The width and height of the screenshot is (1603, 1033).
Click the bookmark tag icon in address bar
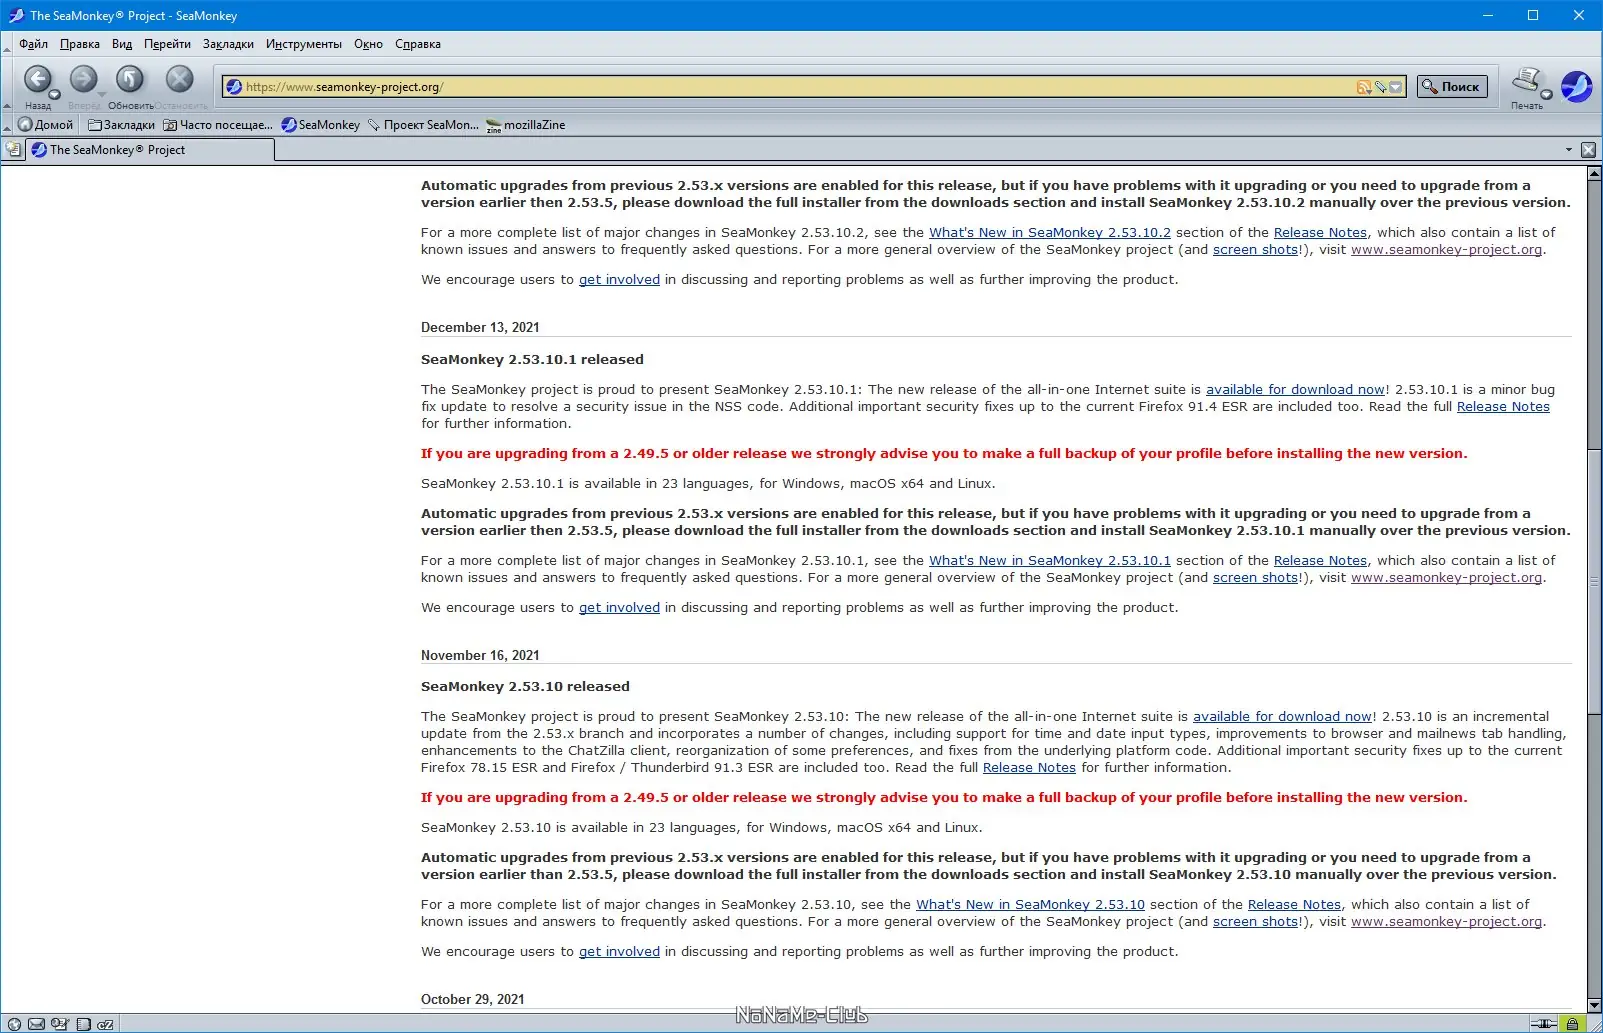coord(1380,87)
